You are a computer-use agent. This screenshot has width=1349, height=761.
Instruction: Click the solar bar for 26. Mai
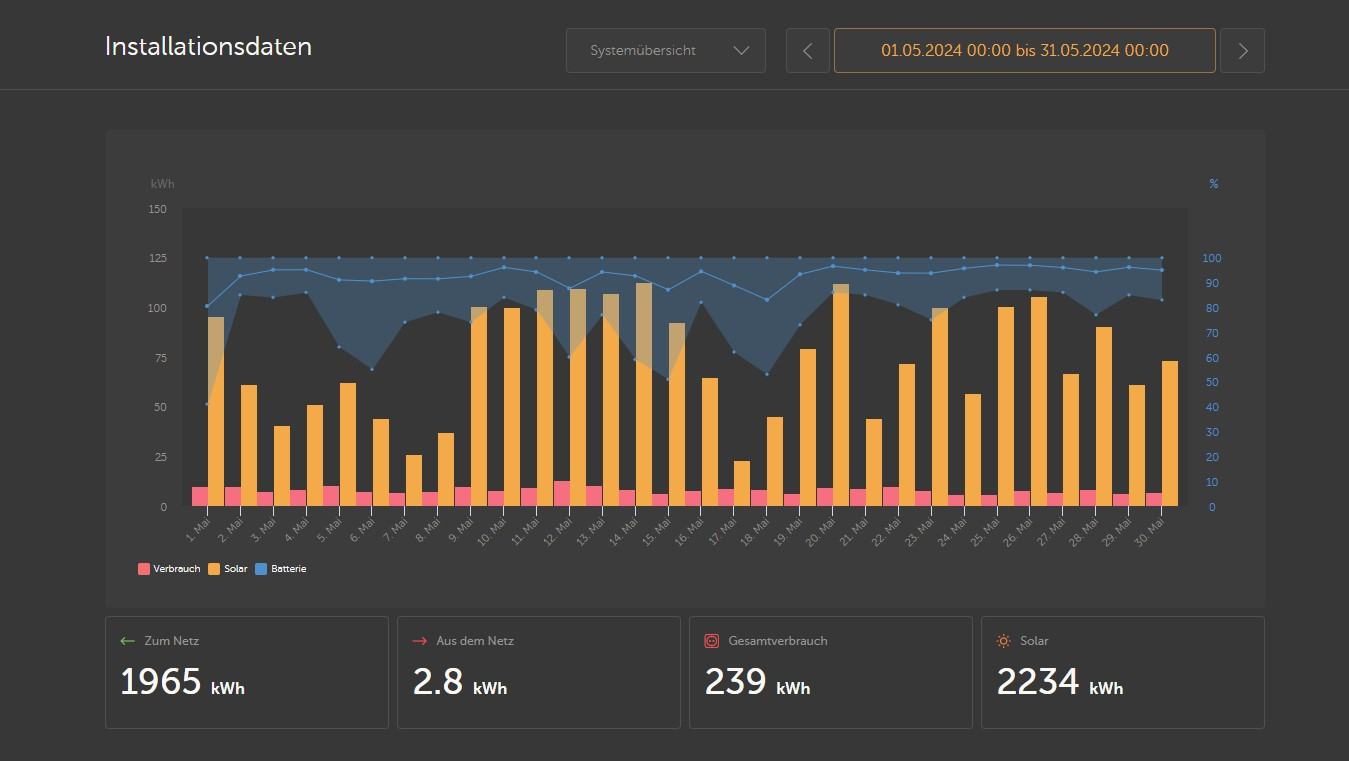pos(1039,401)
